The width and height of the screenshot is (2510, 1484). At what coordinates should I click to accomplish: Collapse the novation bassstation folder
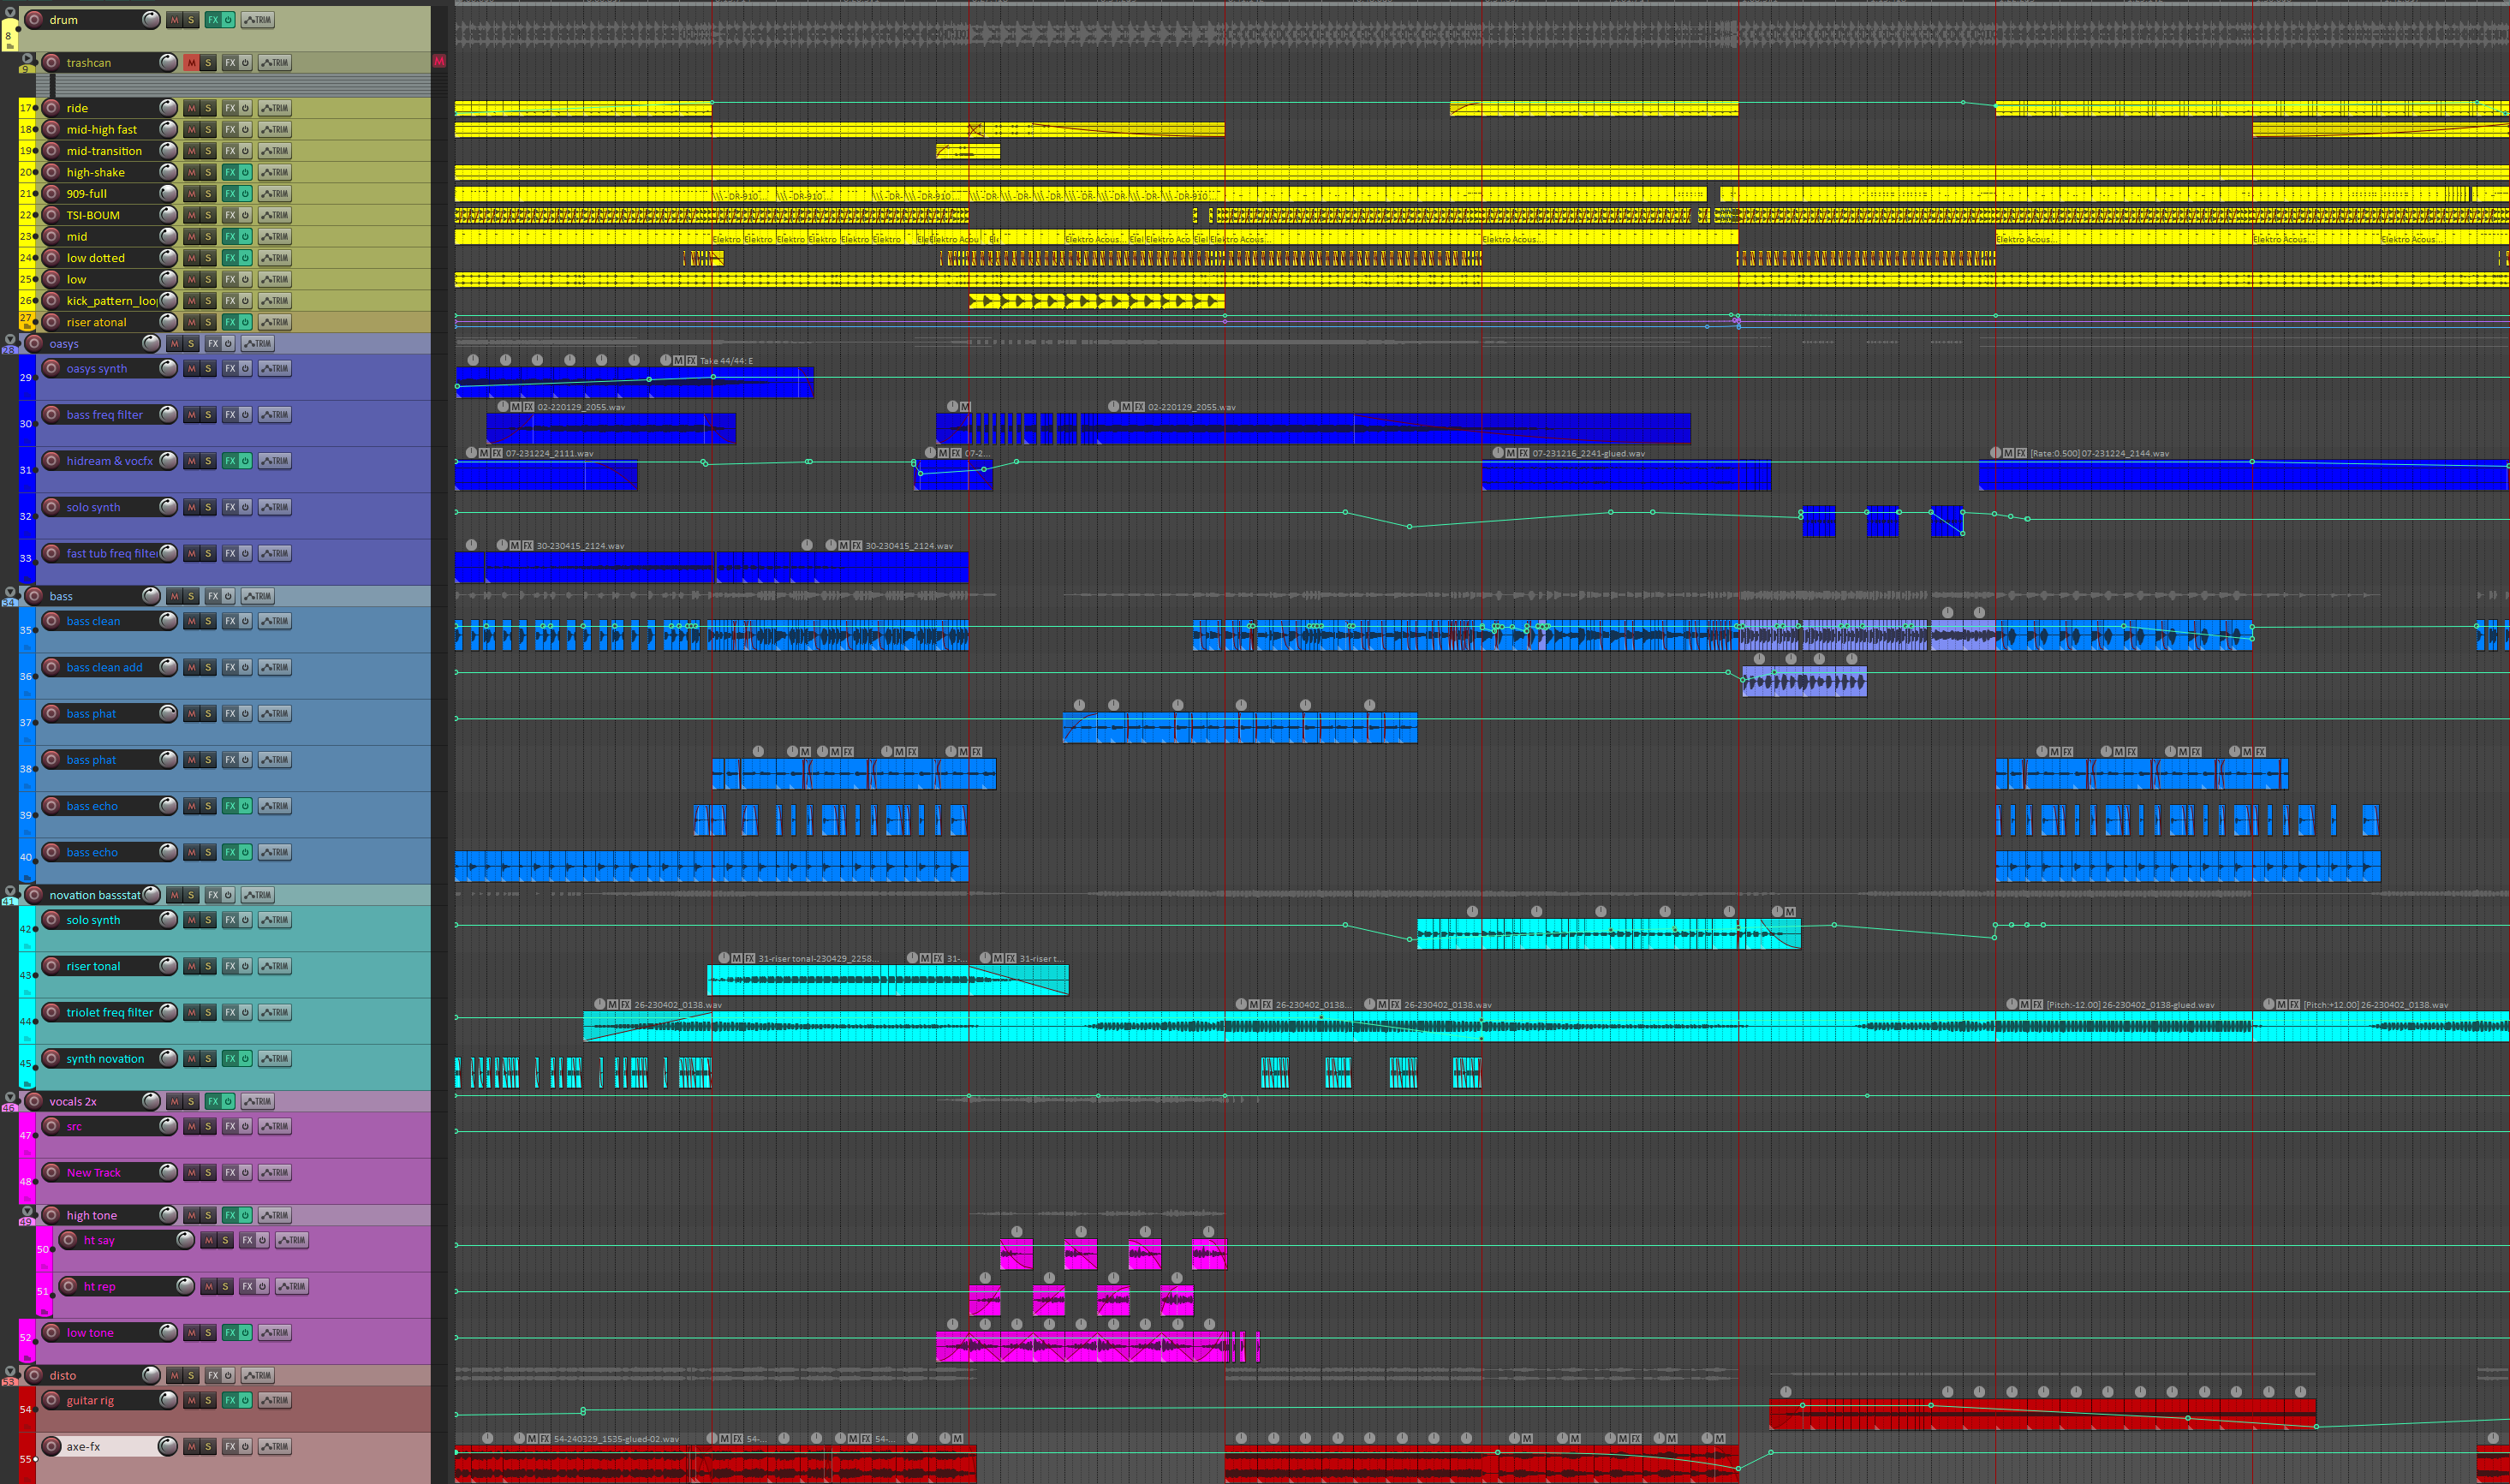coord(11,890)
